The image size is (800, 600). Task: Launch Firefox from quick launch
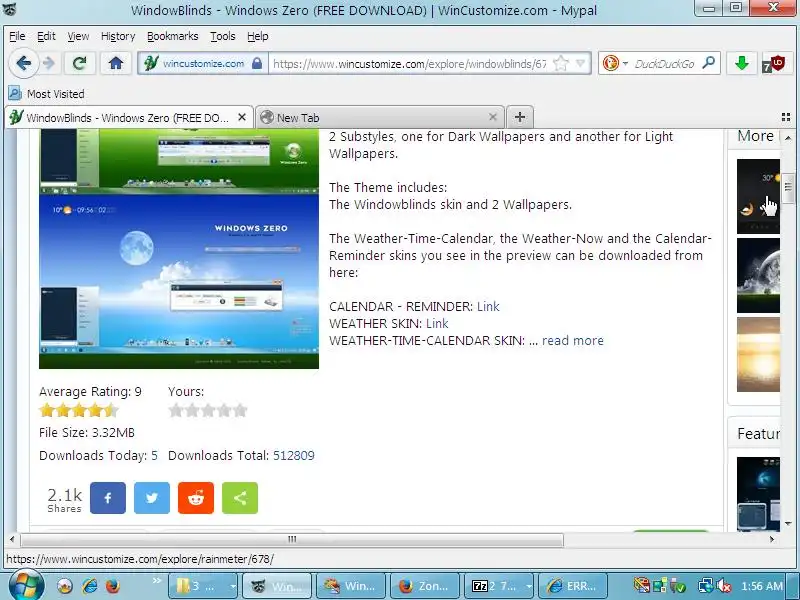coord(113,586)
